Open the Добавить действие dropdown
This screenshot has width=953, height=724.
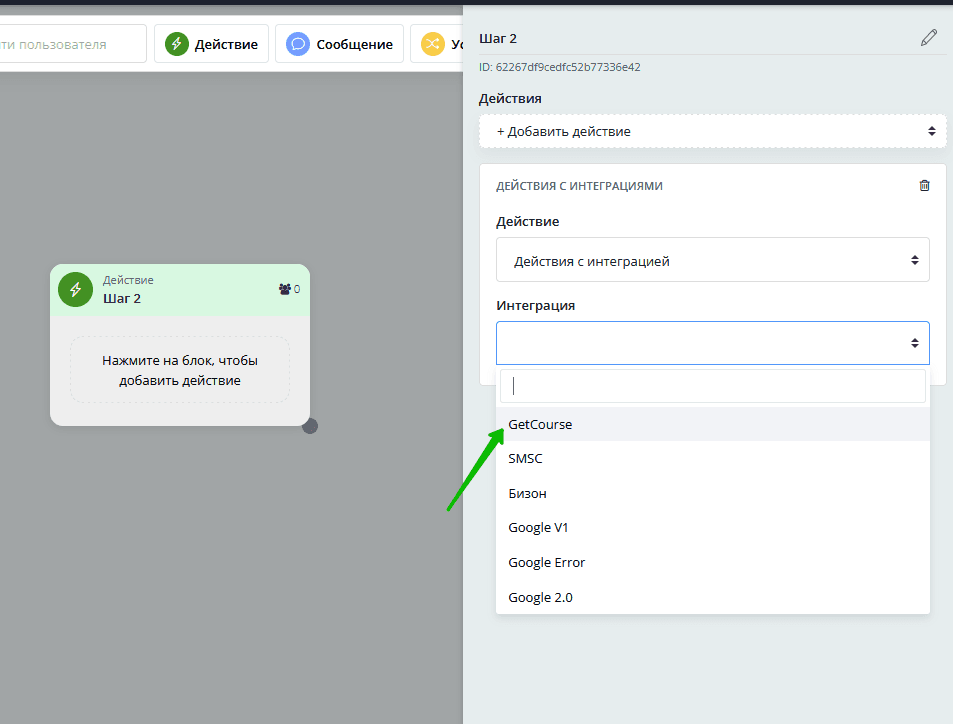pos(712,131)
